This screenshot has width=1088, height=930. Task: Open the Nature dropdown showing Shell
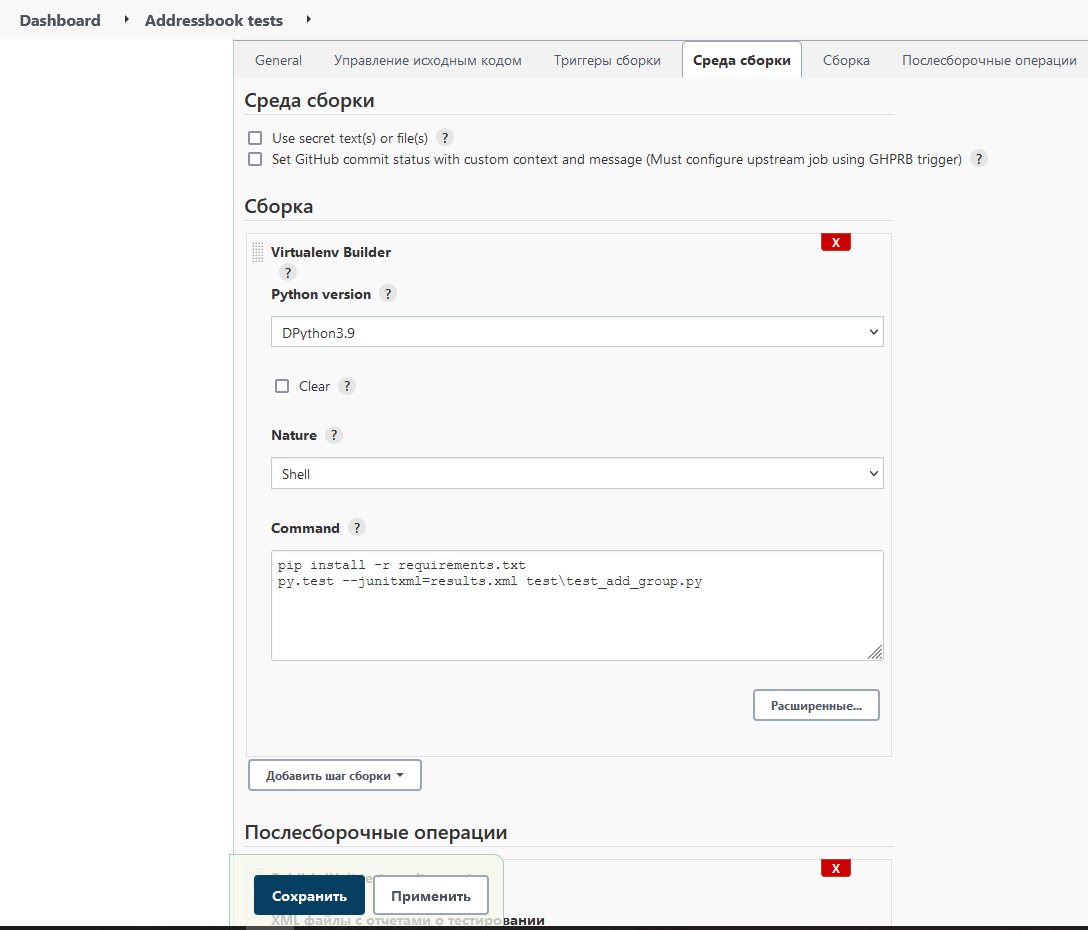[x=577, y=472]
